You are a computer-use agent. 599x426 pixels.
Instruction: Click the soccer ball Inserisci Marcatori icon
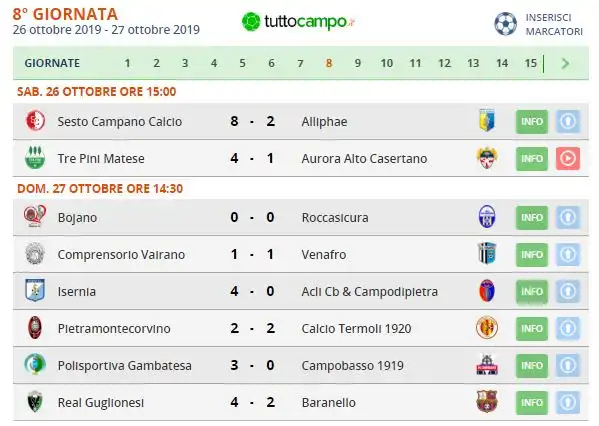(505, 24)
